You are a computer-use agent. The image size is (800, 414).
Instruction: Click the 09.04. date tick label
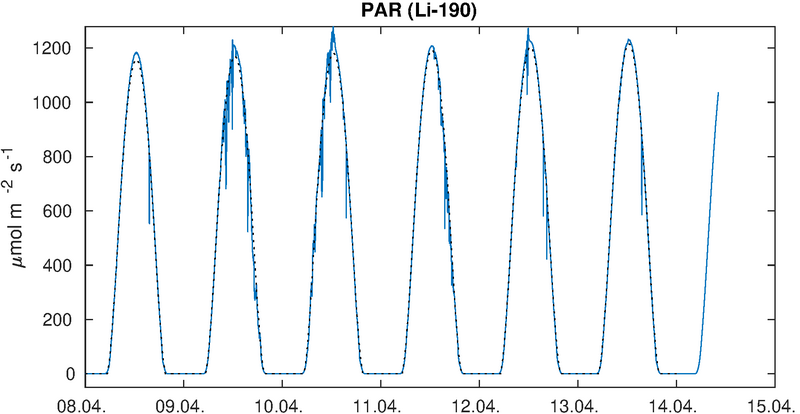click(183, 403)
